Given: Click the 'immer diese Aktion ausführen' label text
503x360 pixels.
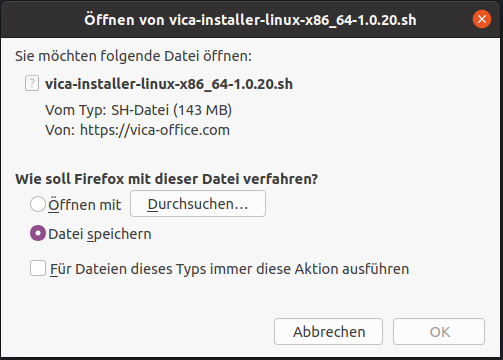Looking at the screenshot, I should point(310,269).
